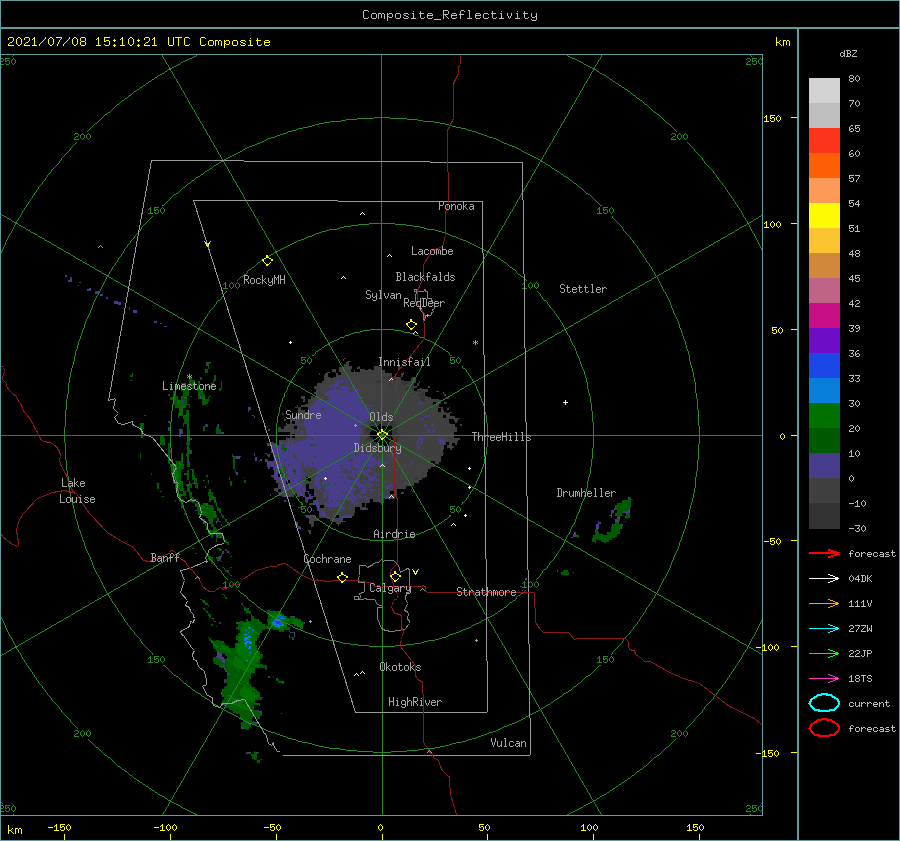900x841 pixels.
Task: Click the magenta 18TS arrow legend icon
Action: 824,679
